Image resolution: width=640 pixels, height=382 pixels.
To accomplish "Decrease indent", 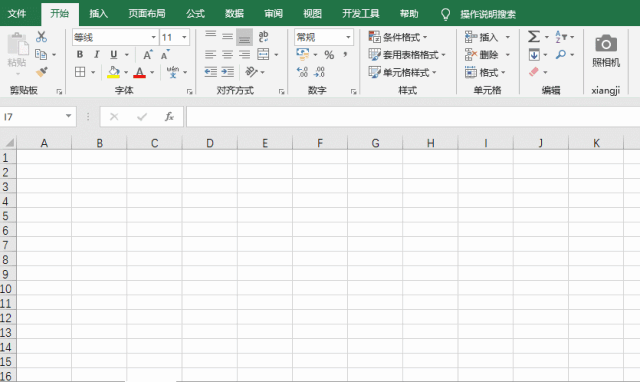I will point(211,72).
